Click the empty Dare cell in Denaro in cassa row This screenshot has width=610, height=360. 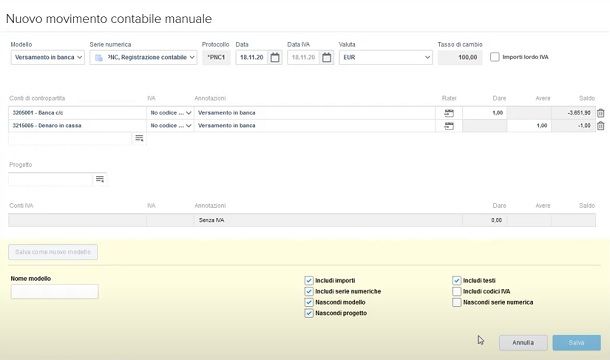click(484, 126)
